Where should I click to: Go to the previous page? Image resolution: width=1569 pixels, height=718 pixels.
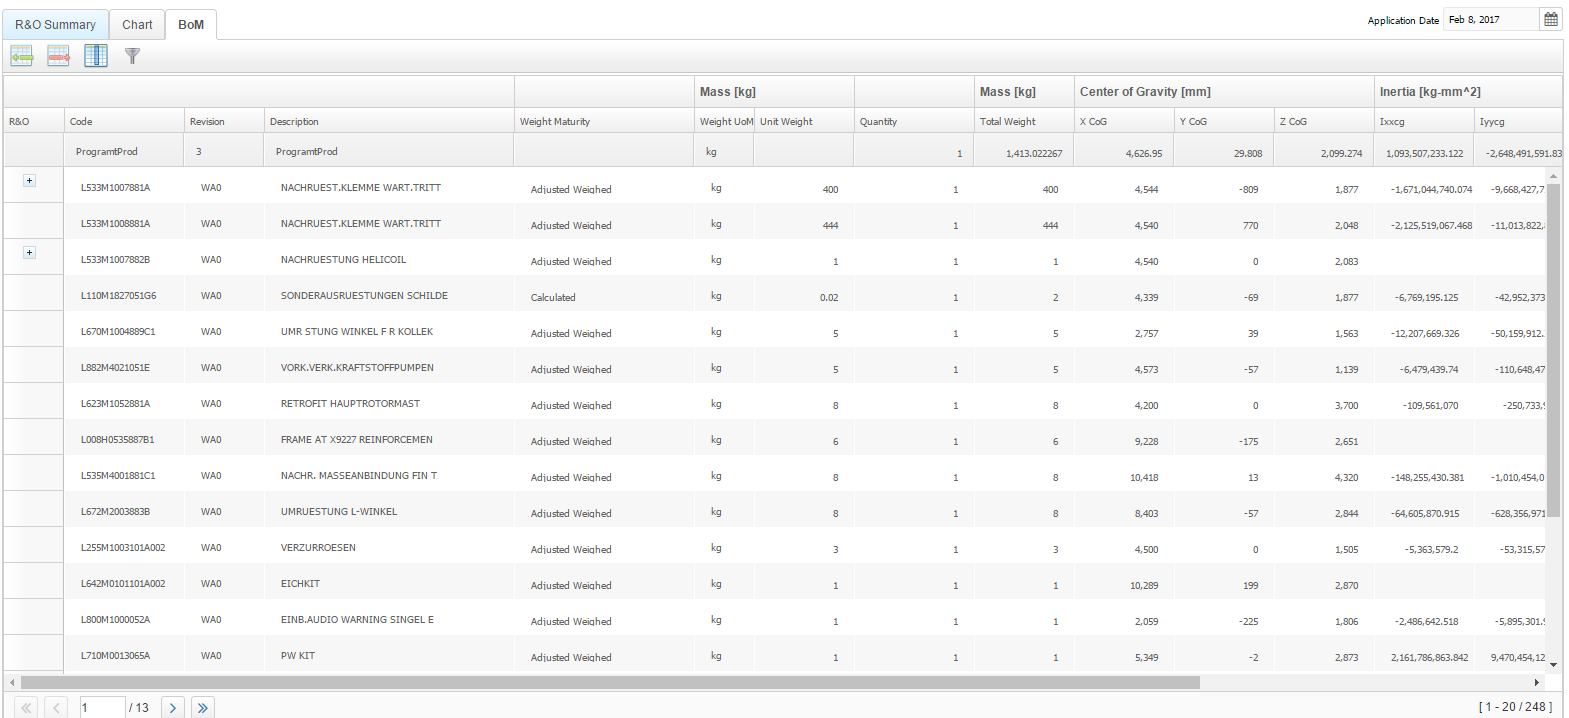coord(56,707)
